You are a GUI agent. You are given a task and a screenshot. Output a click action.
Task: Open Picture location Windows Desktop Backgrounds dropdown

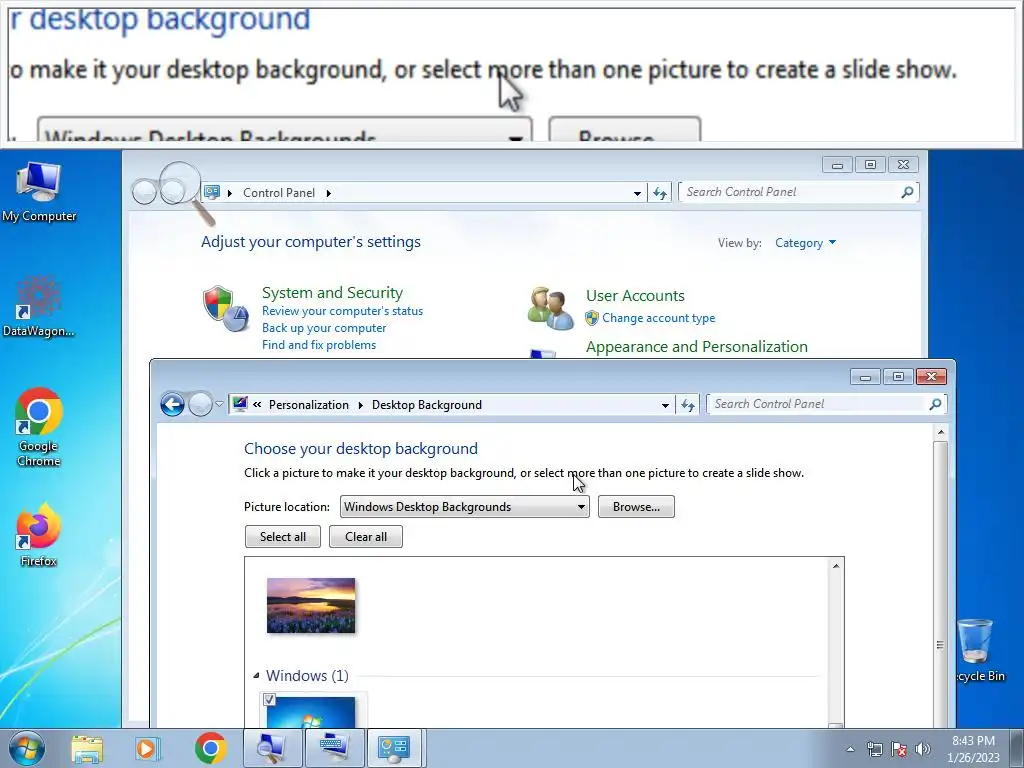pos(464,507)
